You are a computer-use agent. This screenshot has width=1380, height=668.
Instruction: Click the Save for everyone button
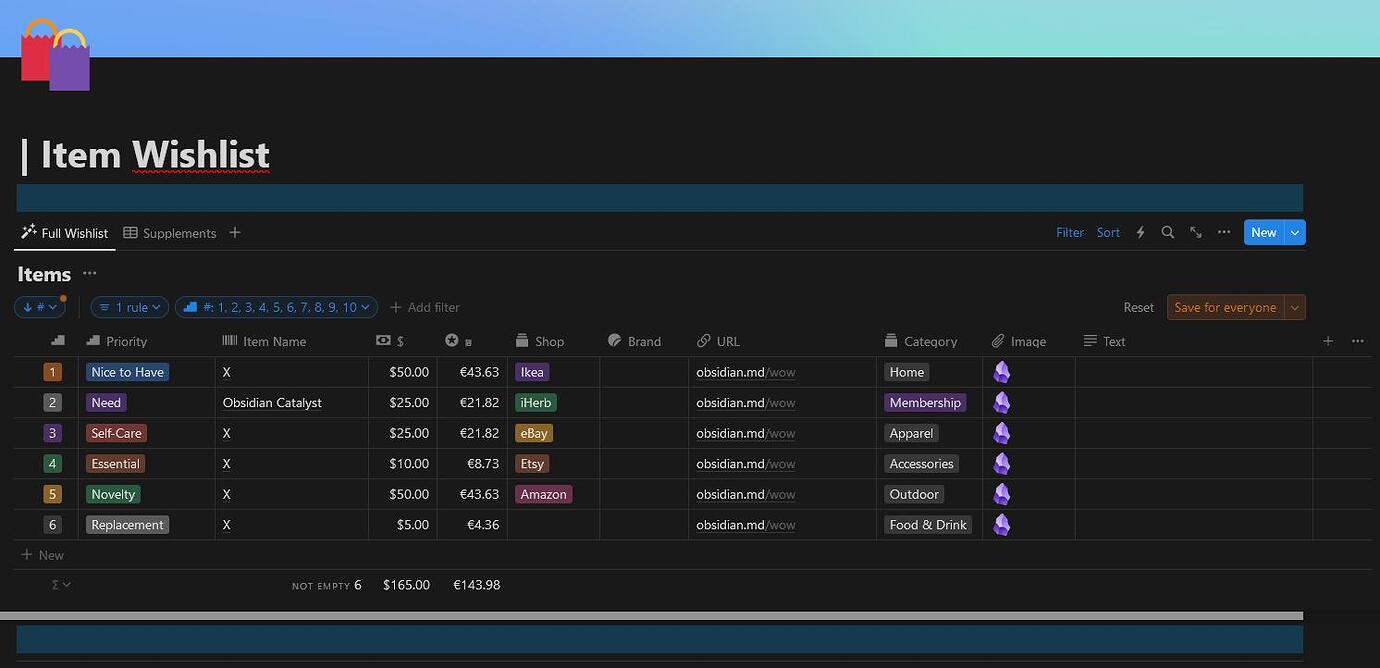pos(1228,307)
